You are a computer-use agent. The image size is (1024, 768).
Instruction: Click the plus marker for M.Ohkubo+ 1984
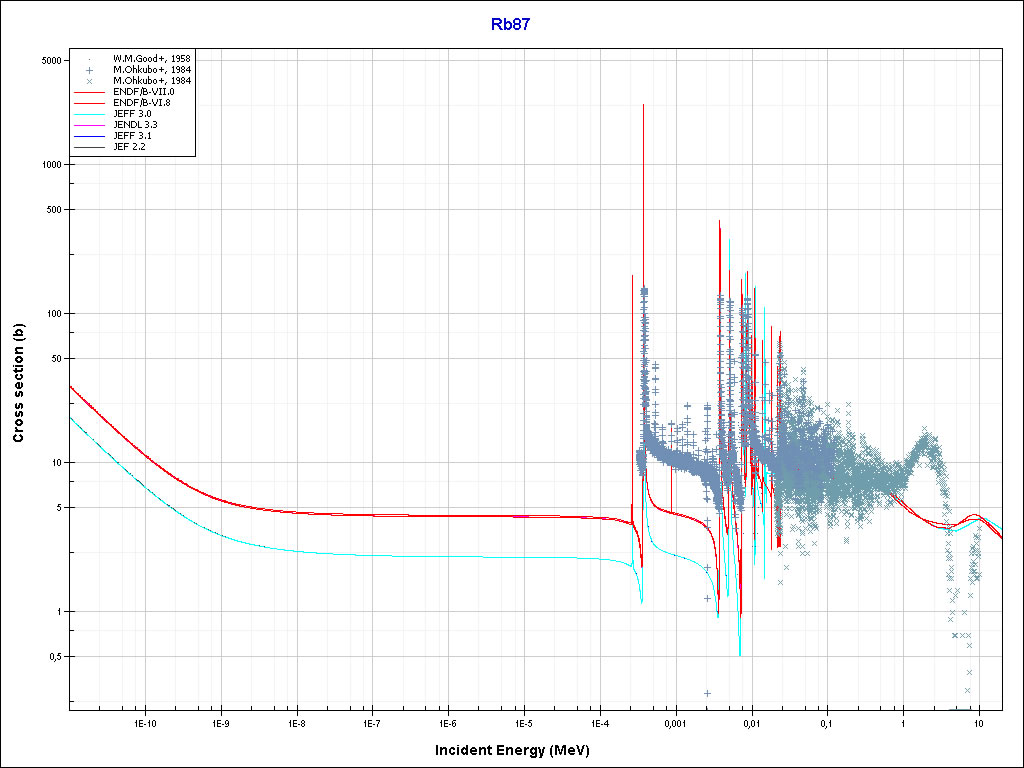pos(89,70)
